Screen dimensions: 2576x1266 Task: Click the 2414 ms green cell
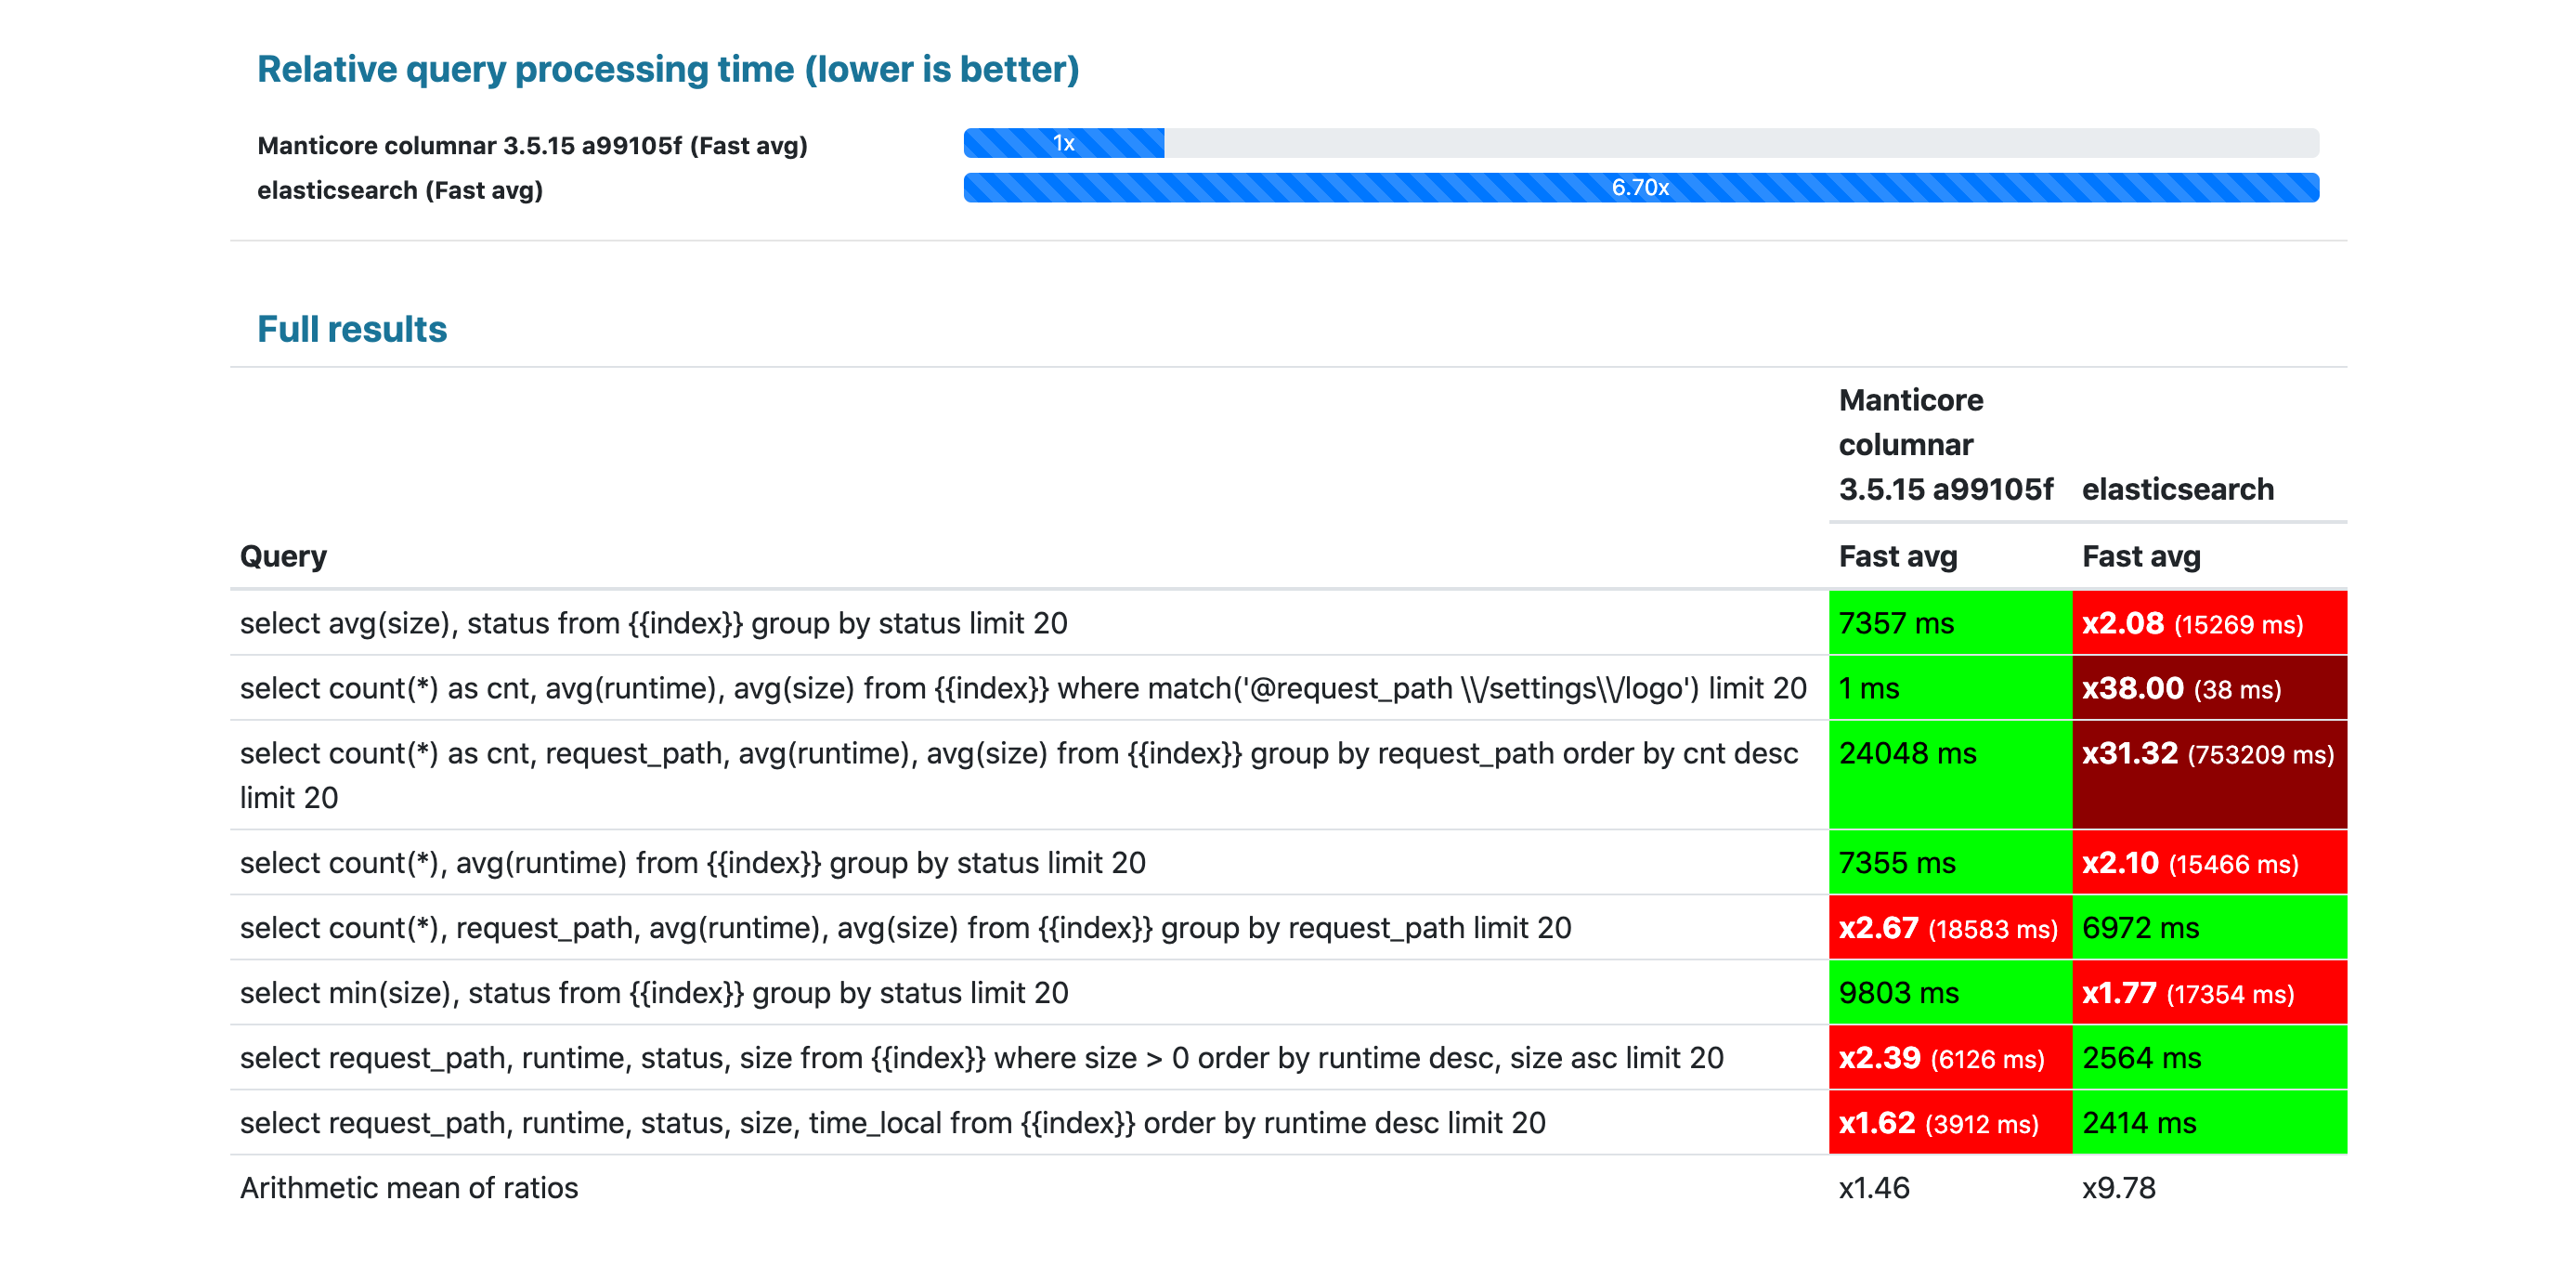(x=2208, y=1123)
